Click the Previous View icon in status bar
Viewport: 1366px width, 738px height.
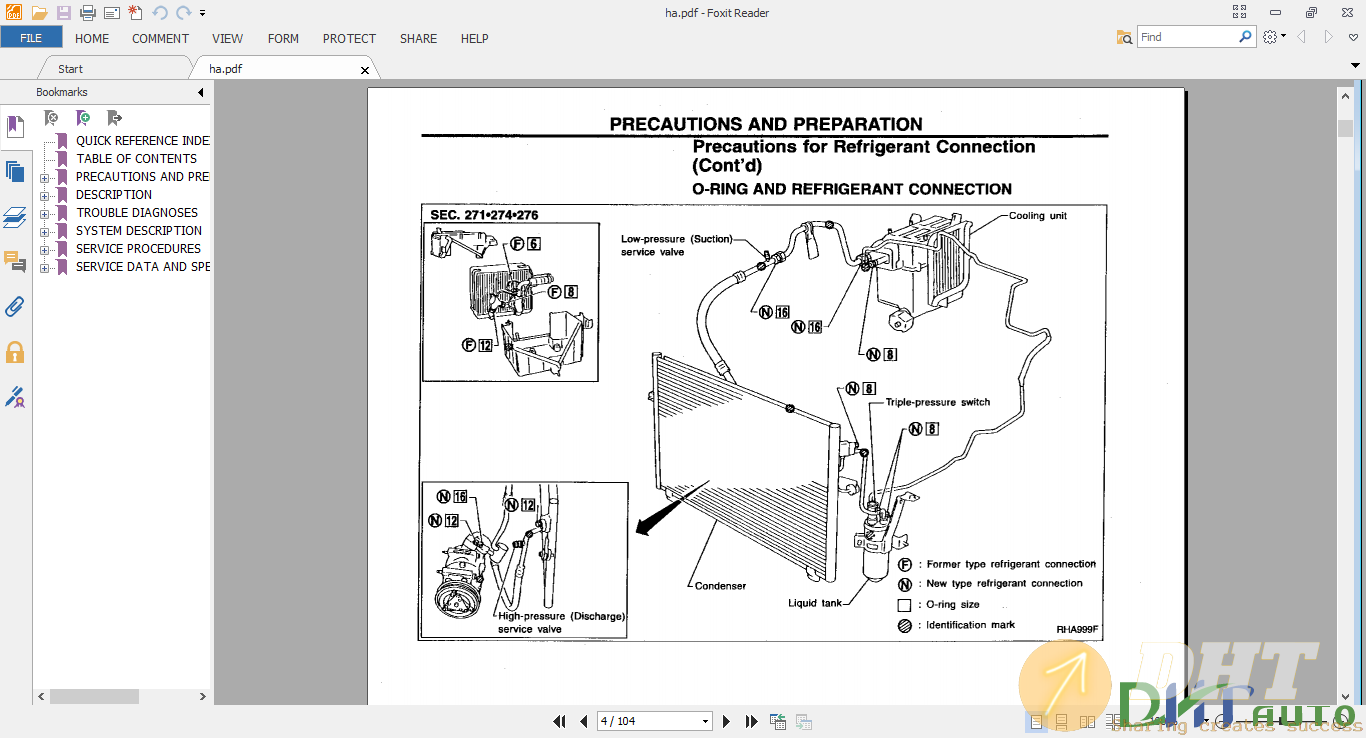[x=778, y=721]
